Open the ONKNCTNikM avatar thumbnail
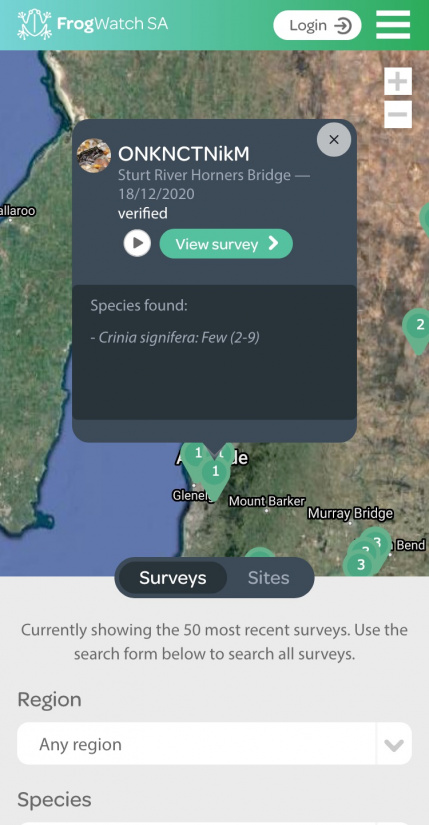The width and height of the screenshot is (429, 825). [x=94, y=156]
